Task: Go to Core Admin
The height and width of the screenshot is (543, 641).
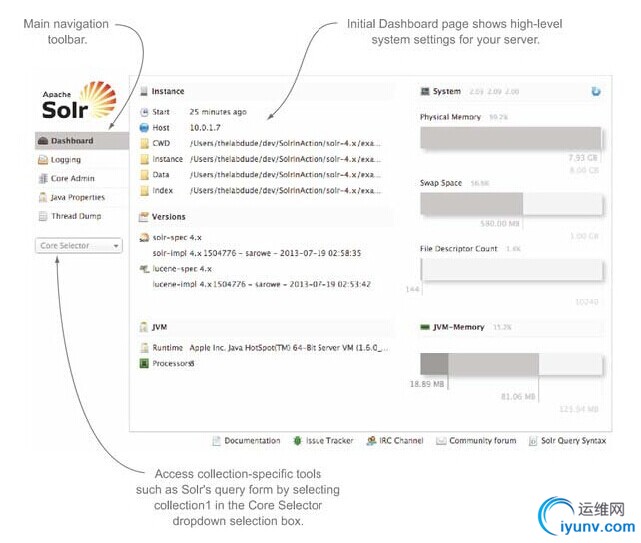Action: tap(72, 178)
